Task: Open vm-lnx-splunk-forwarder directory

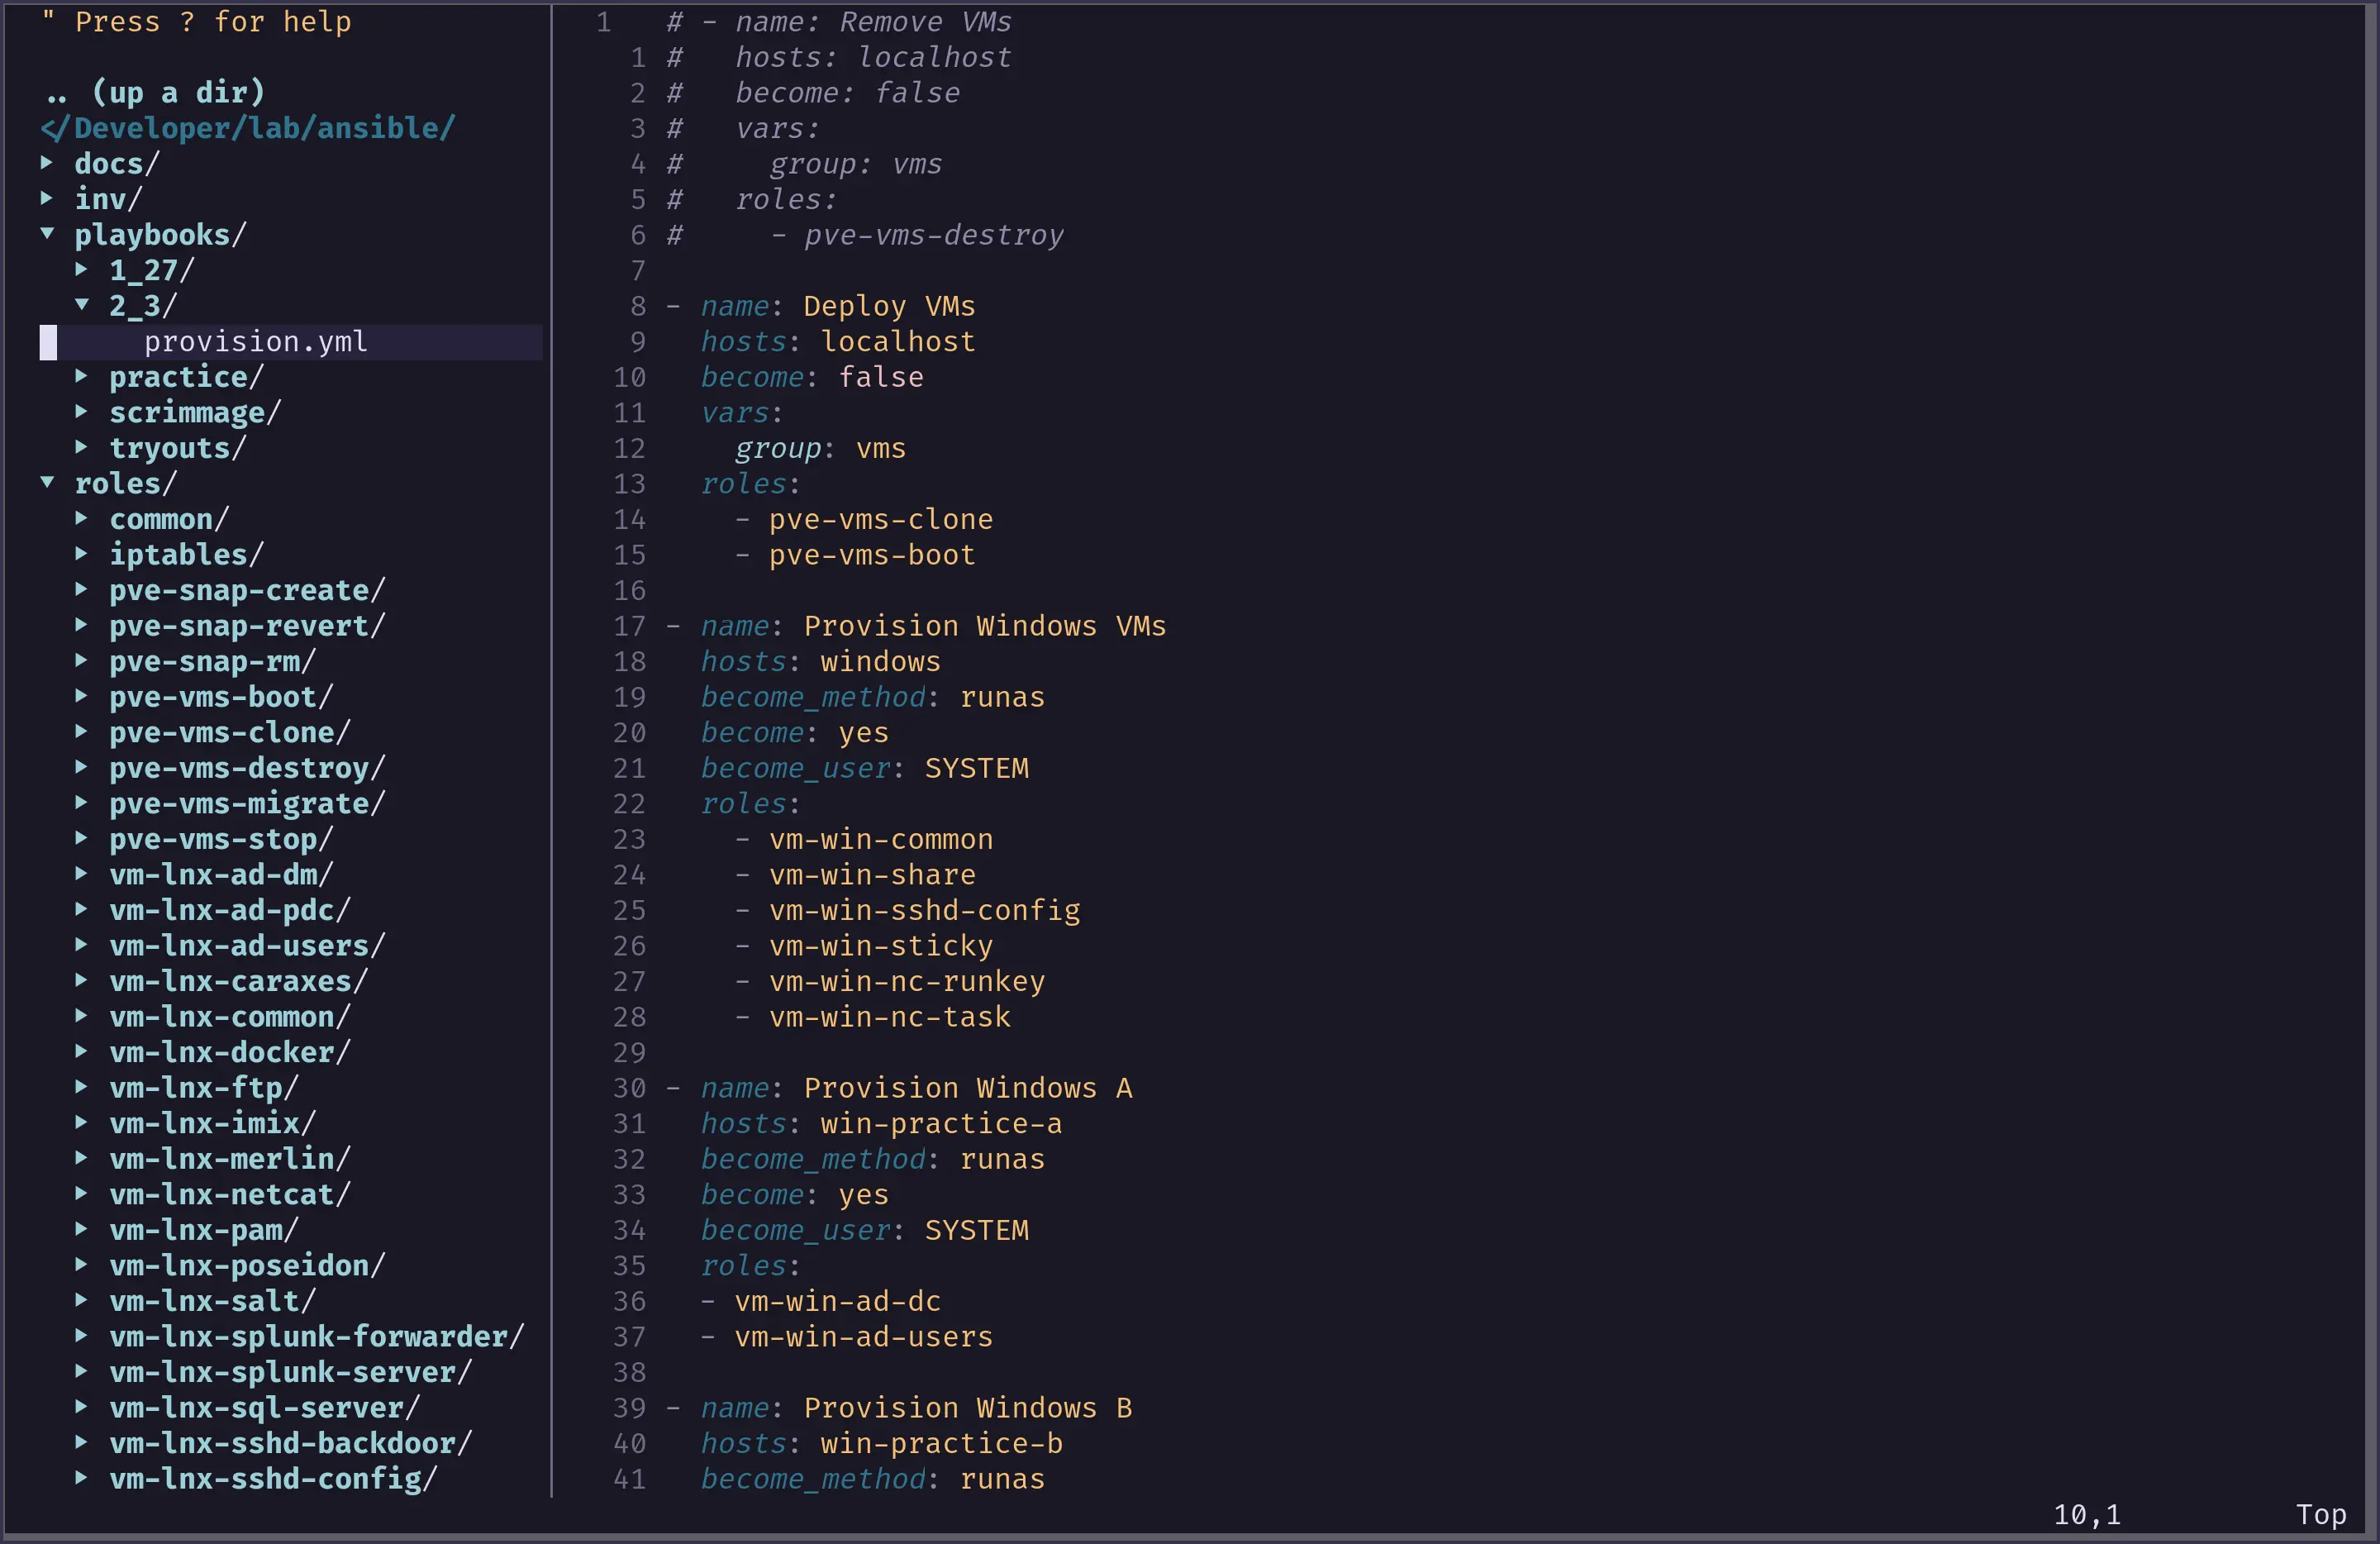Action: pos(316,1337)
